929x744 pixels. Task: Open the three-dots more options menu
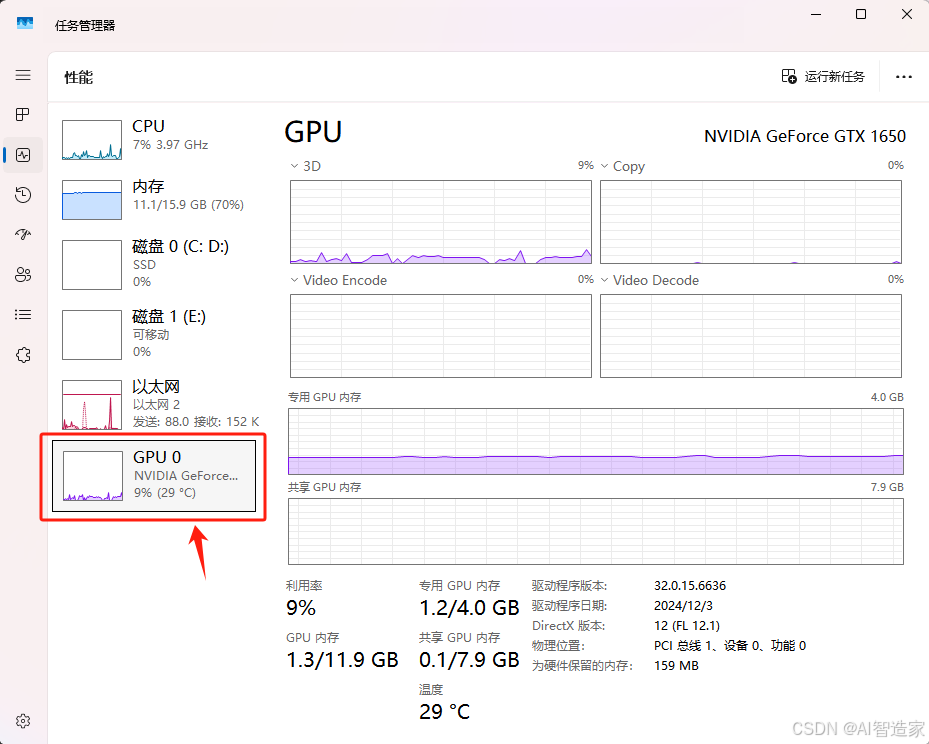[x=904, y=76]
